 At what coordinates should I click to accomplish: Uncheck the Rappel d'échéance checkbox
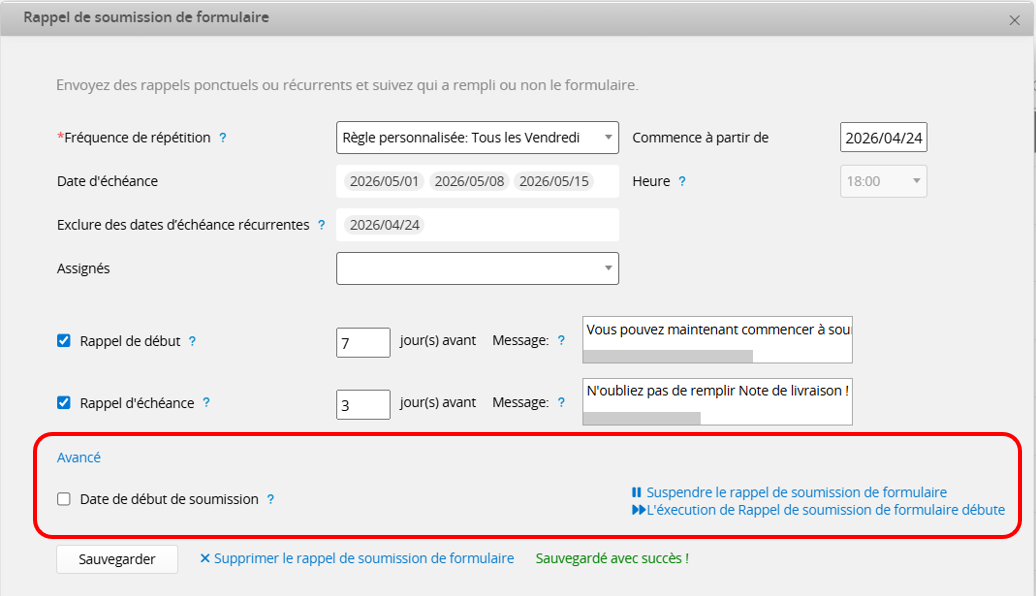pos(64,403)
